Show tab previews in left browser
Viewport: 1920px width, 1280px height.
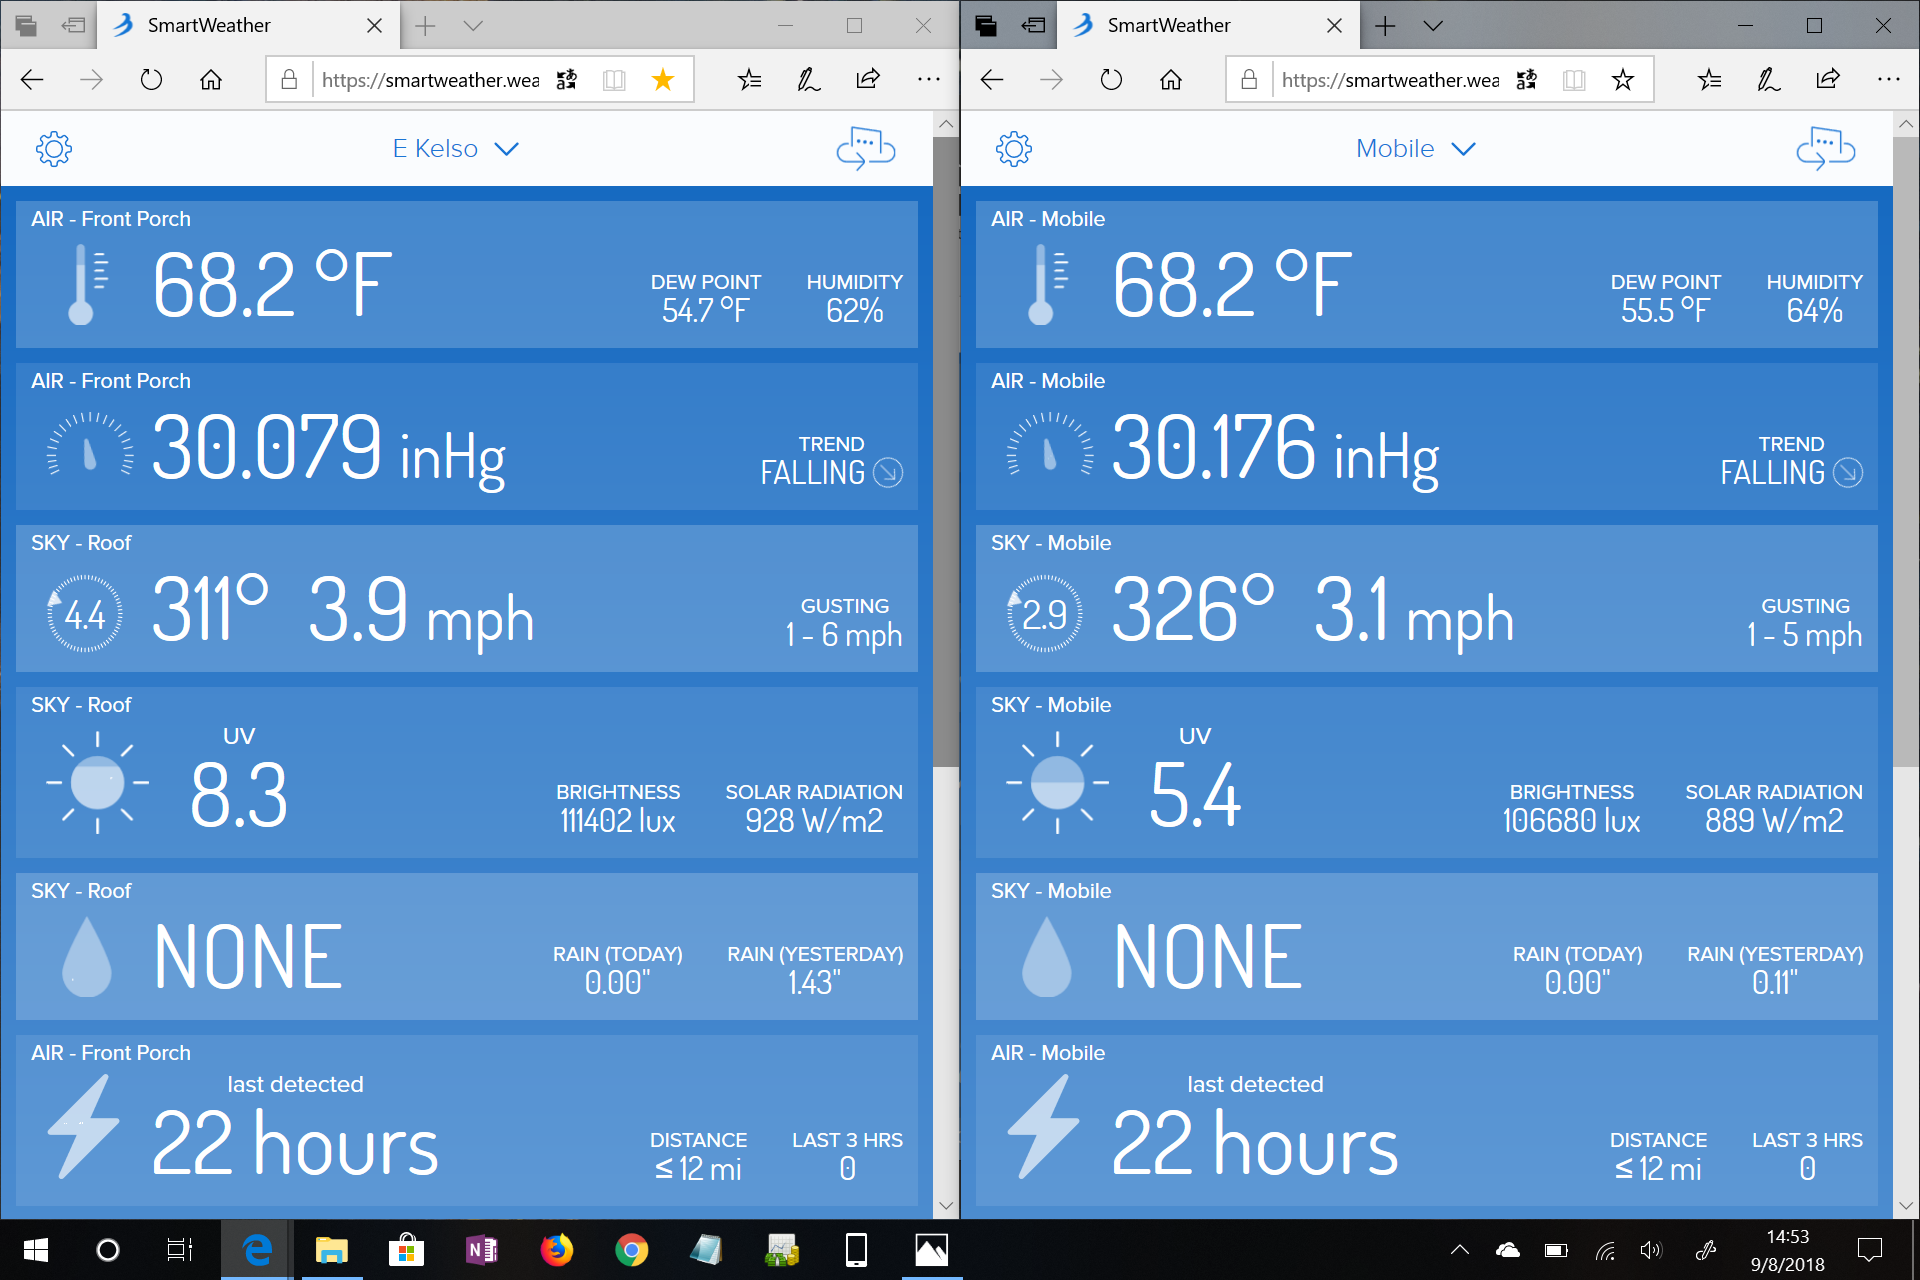pyautogui.click(x=474, y=26)
